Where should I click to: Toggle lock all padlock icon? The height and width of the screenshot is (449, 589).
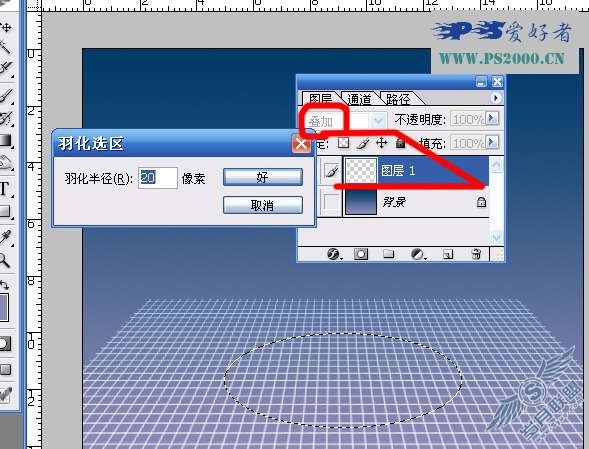pos(400,143)
